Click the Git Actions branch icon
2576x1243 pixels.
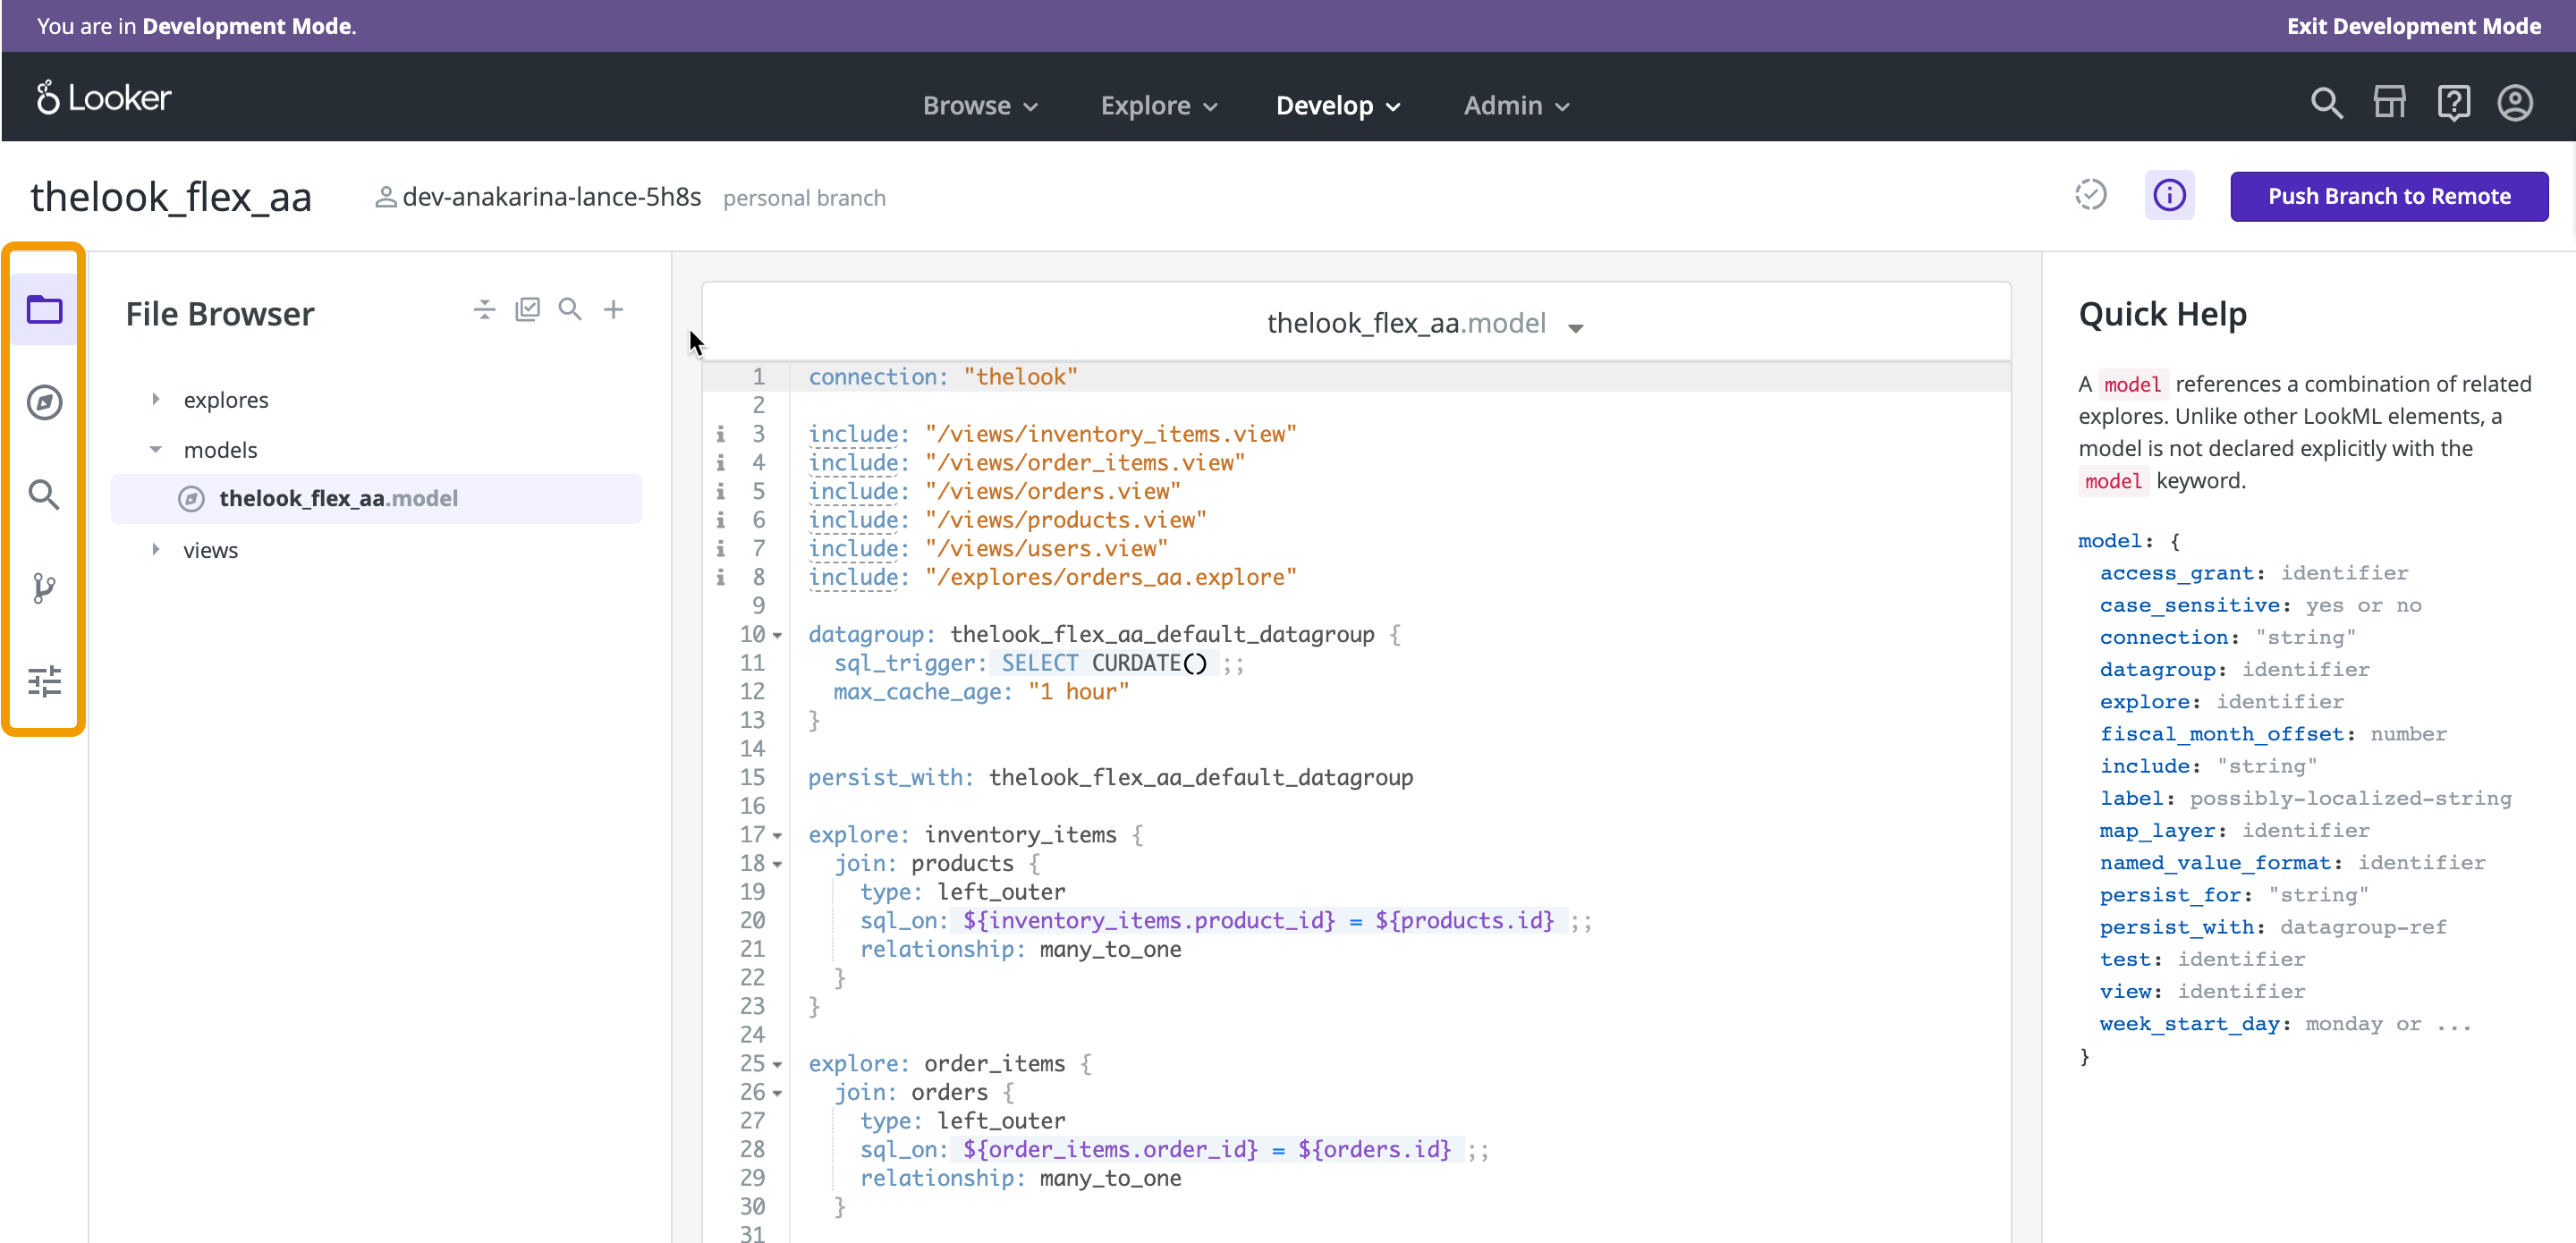pos(44,587)
